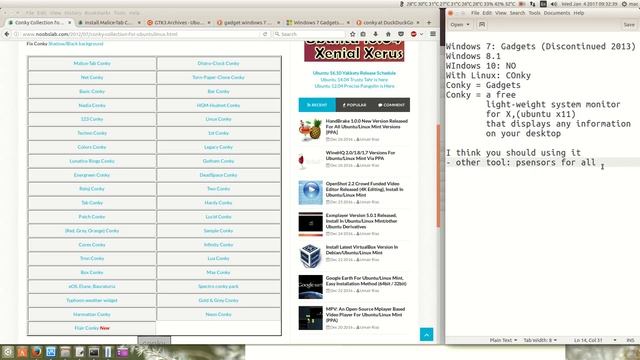Viewport: 640px width, 360px height.
Task: Click the Firefox page vertical scrollbar
Action: (438, 176)
